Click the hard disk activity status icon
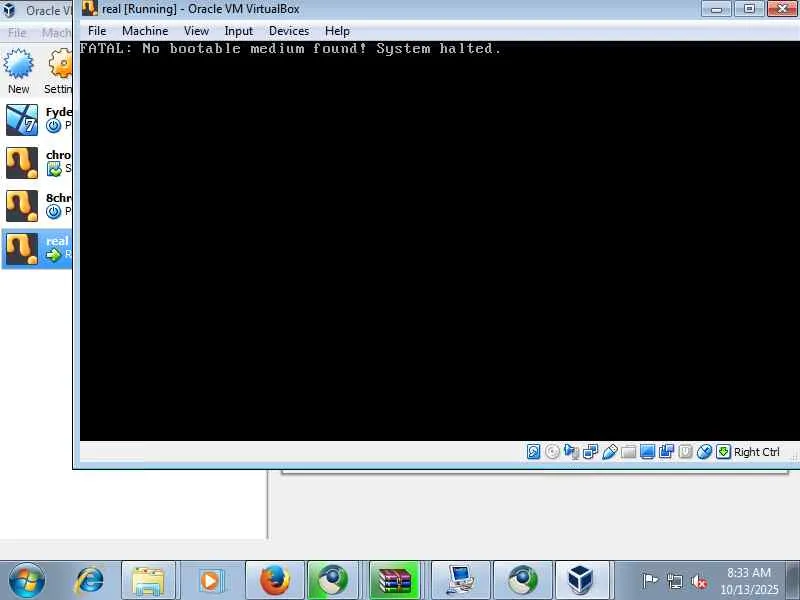This screenshot has height=600, width=800. tap(533, 452)
